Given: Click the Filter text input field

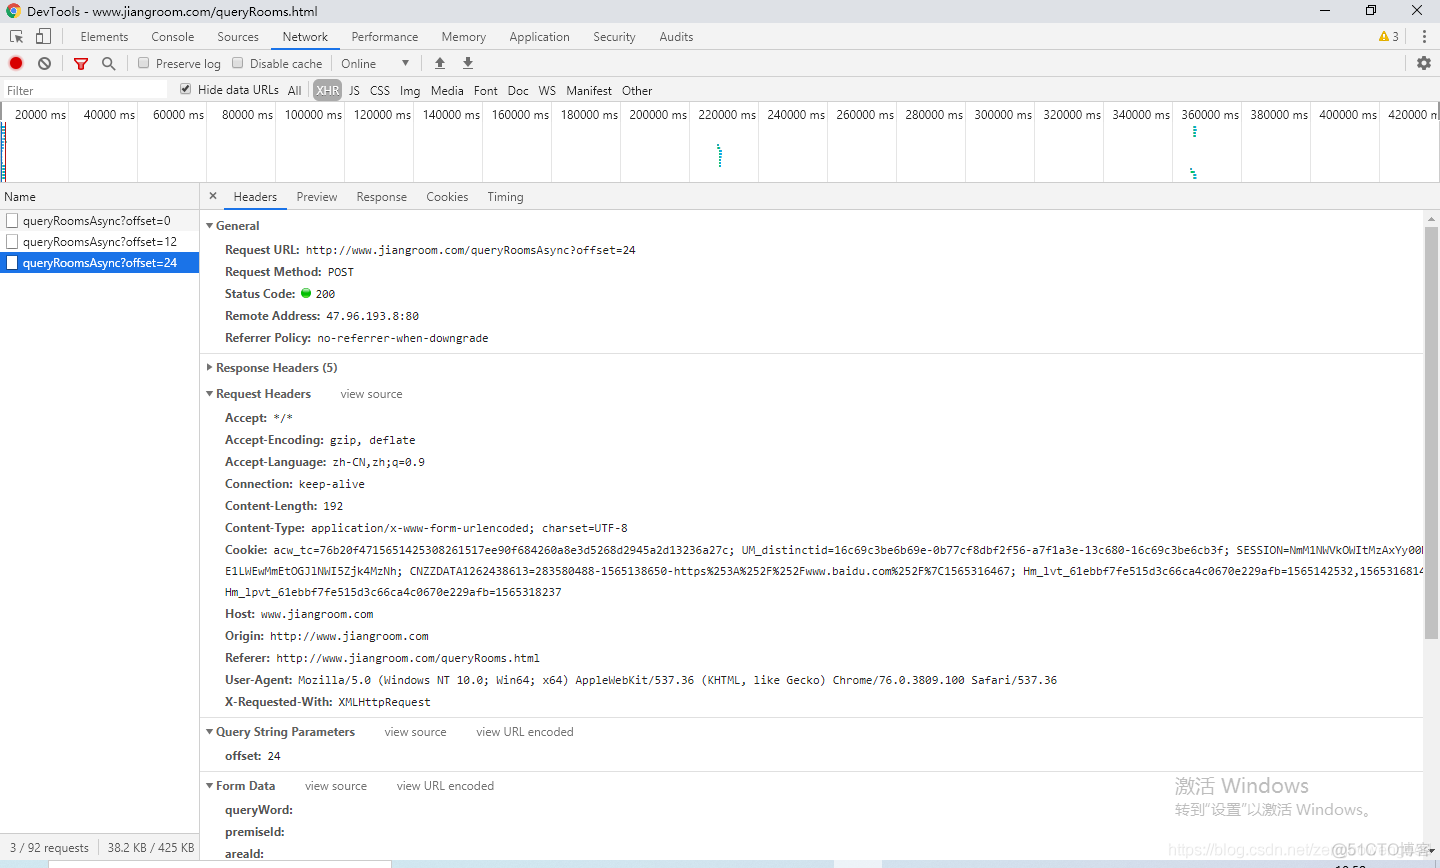Looking at the screenshot, I should pyautogui.click(x=85, y=90).
